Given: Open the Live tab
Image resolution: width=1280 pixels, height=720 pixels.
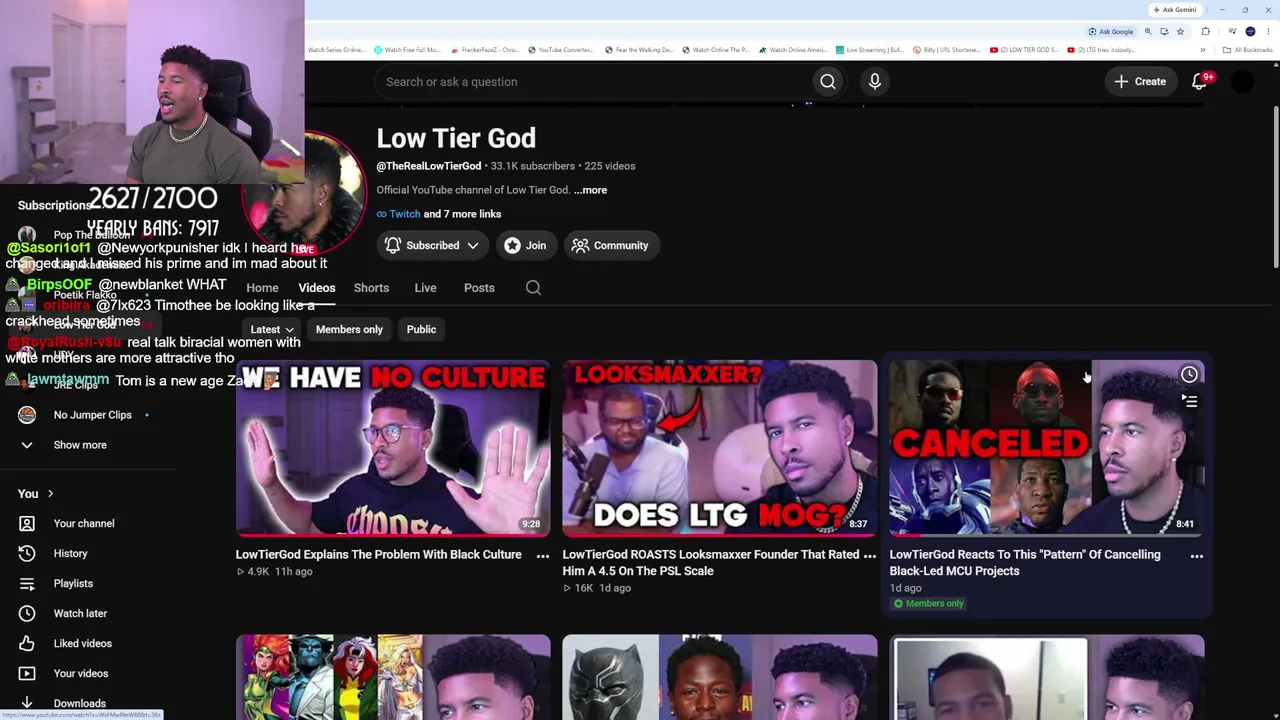Looking at the screenshot, I should tap(425, 288).
